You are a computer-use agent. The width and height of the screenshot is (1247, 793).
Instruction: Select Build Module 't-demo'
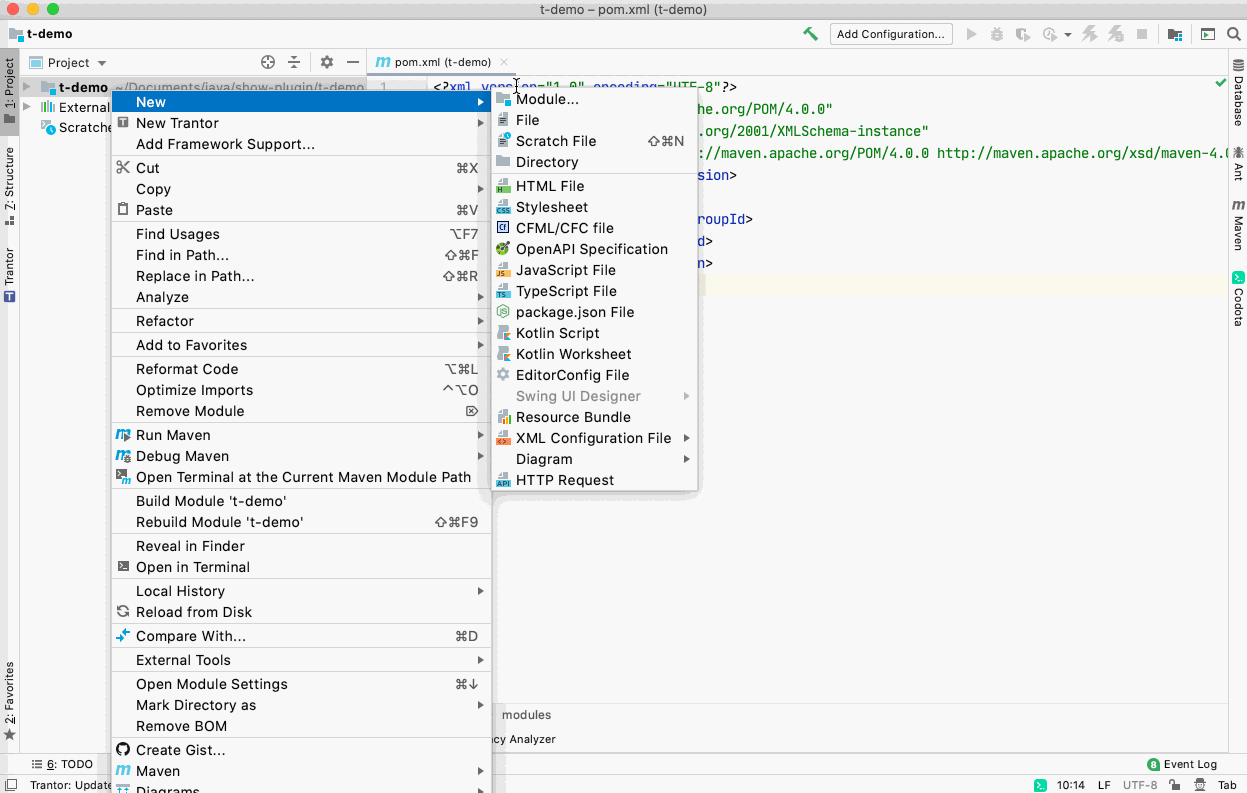point(301,501)
